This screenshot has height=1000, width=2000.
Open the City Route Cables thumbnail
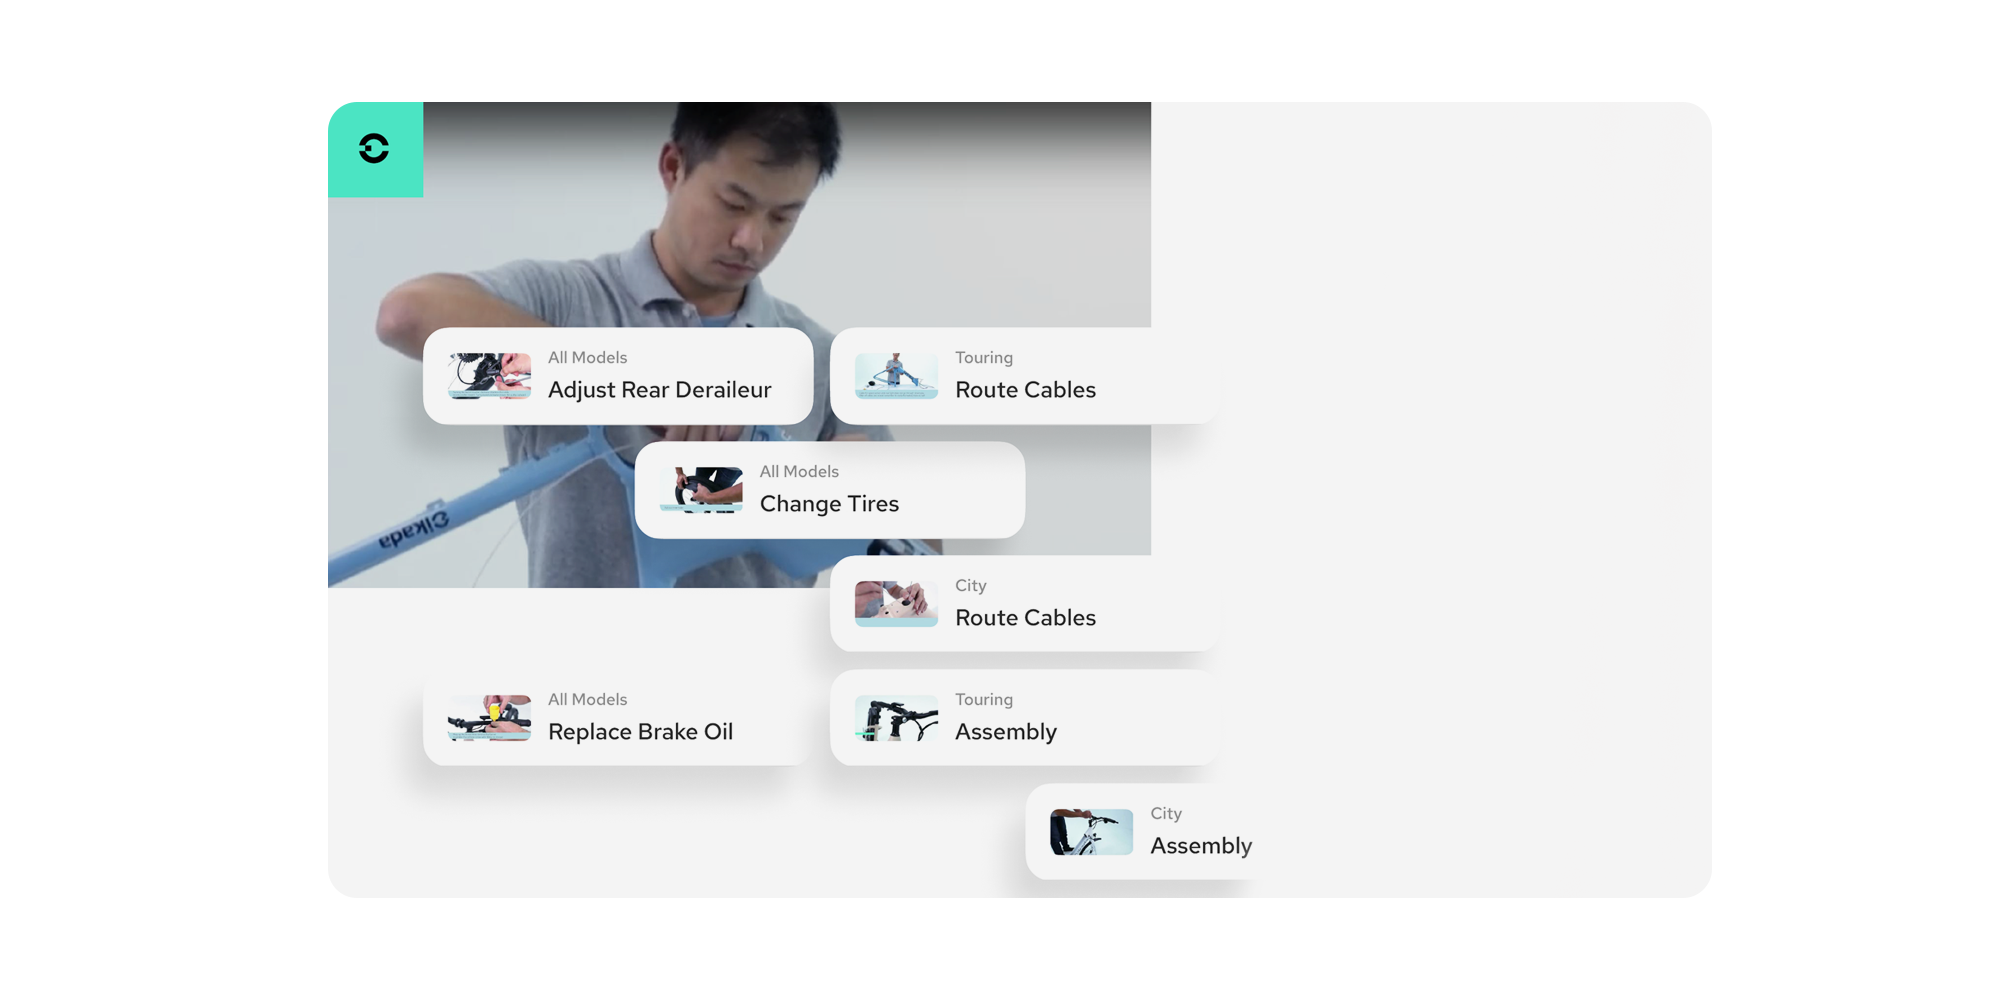tap(896, 604)
